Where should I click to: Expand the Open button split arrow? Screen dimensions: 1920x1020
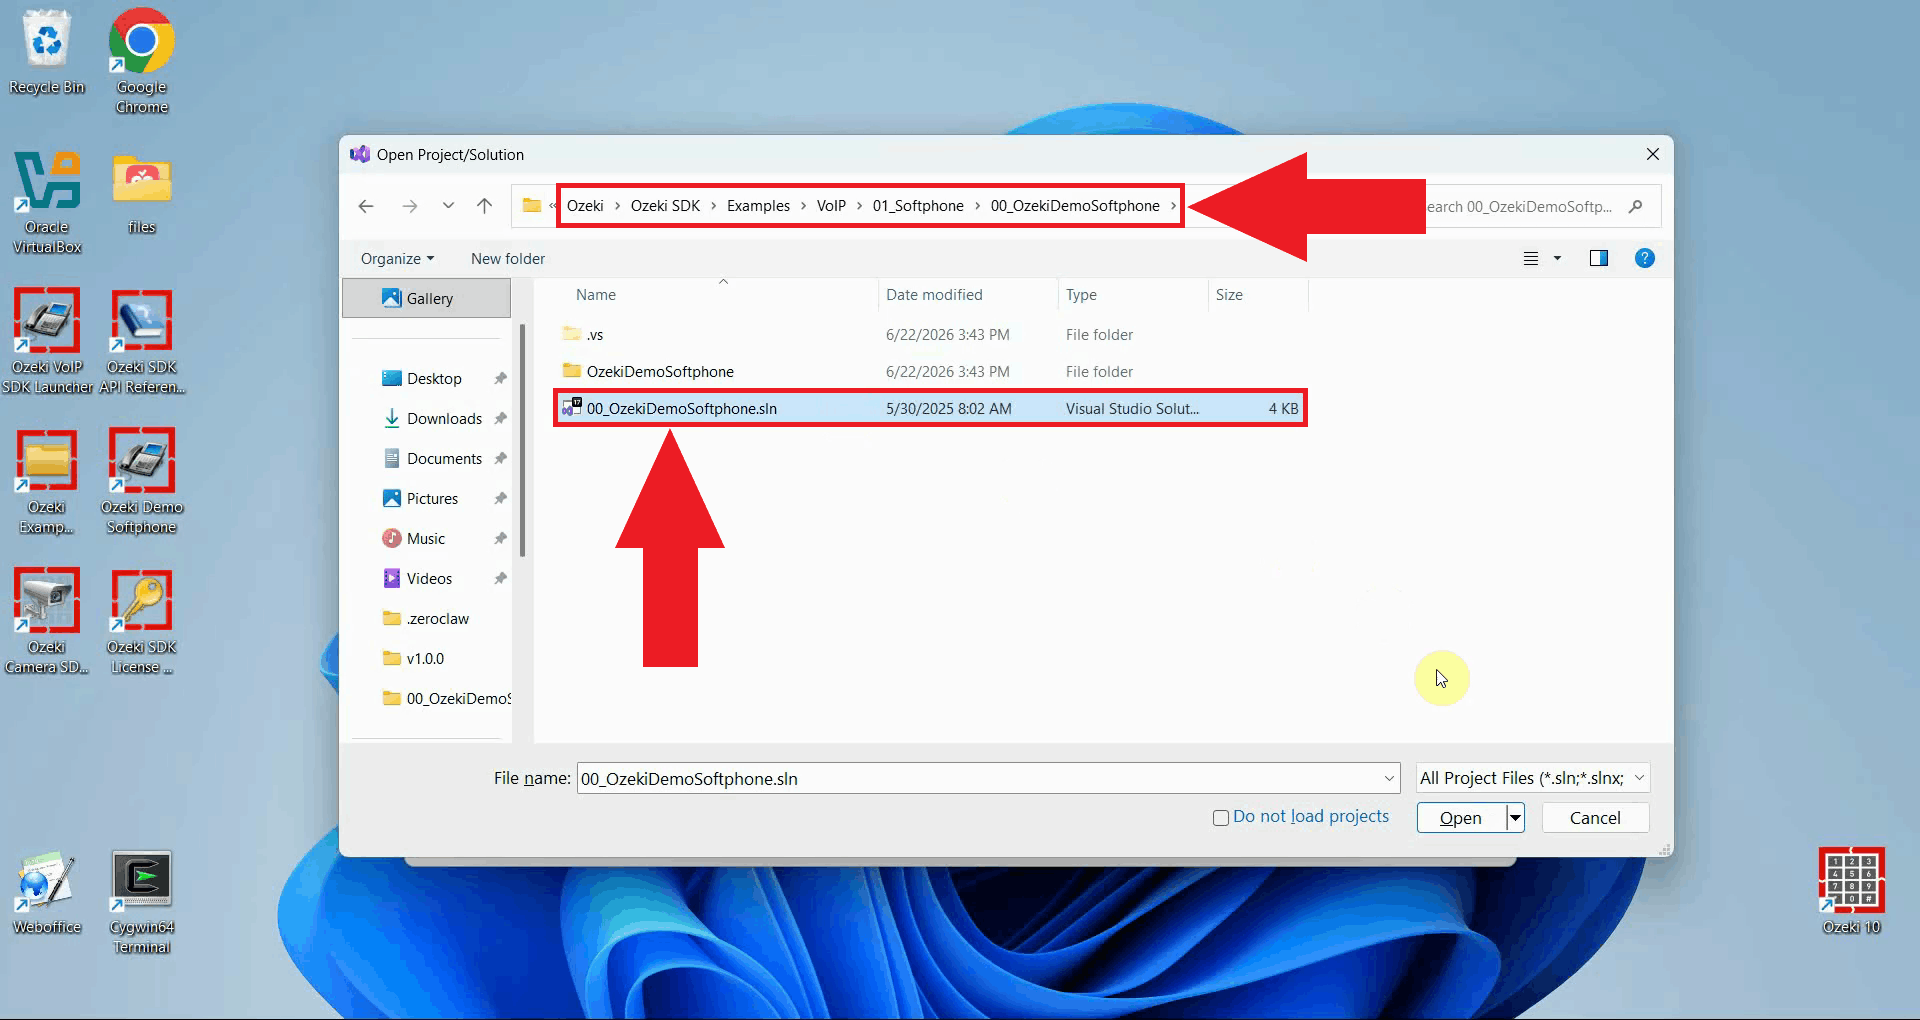coord(1516,818)
